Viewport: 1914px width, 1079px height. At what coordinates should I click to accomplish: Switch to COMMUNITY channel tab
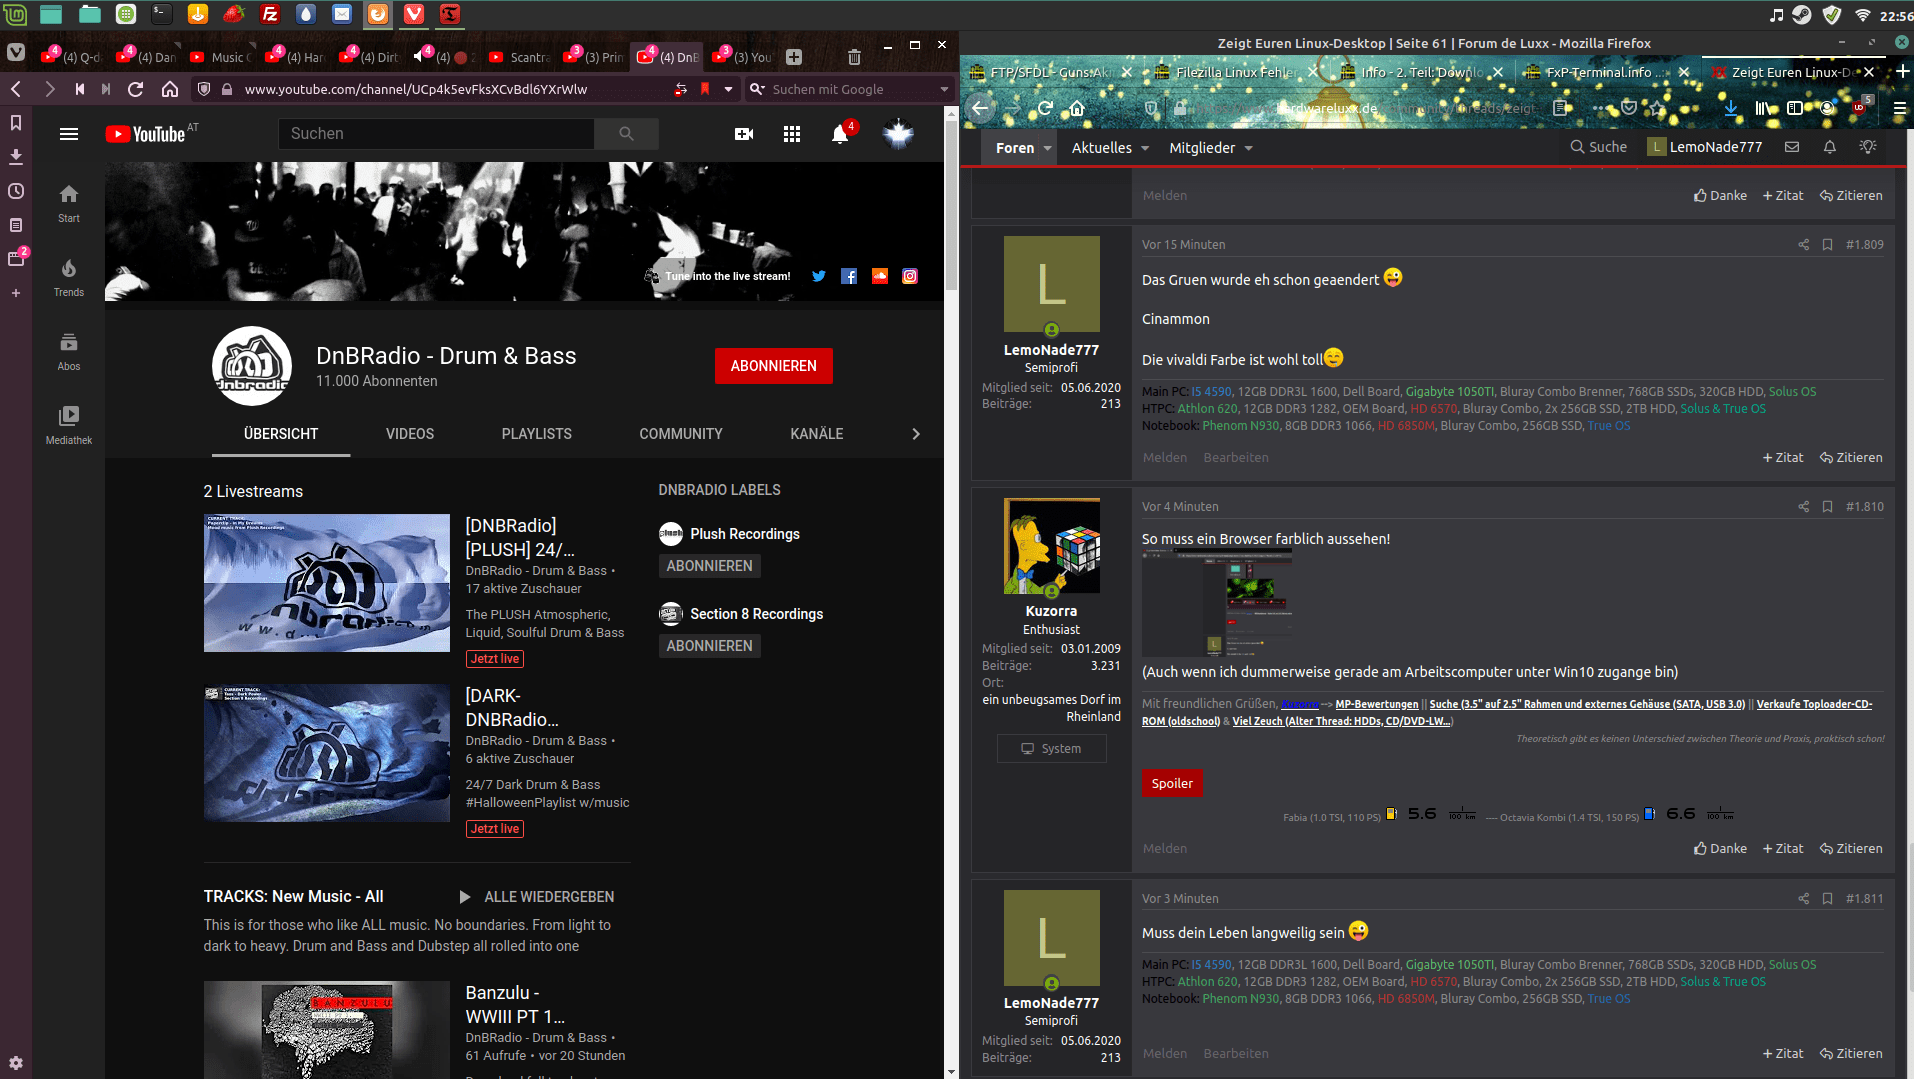pos(681,434)
